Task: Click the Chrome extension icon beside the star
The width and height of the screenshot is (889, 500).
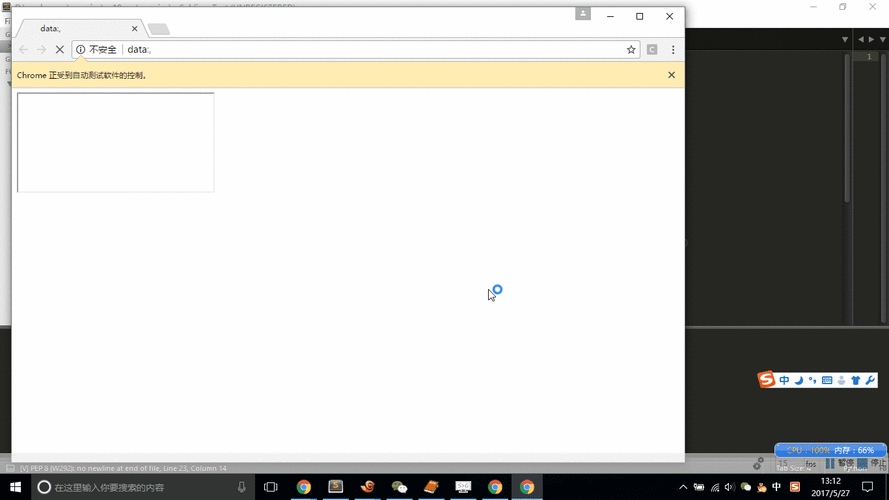Action: tap(652, 49)
